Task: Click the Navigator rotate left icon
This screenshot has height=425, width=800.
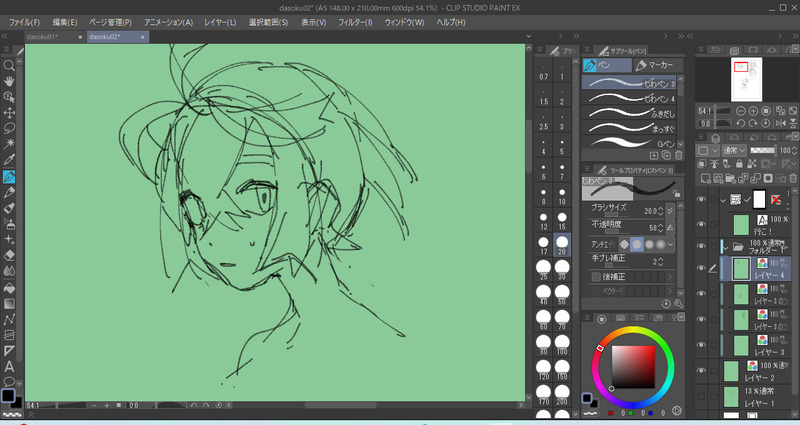Action: pos(741,123)
